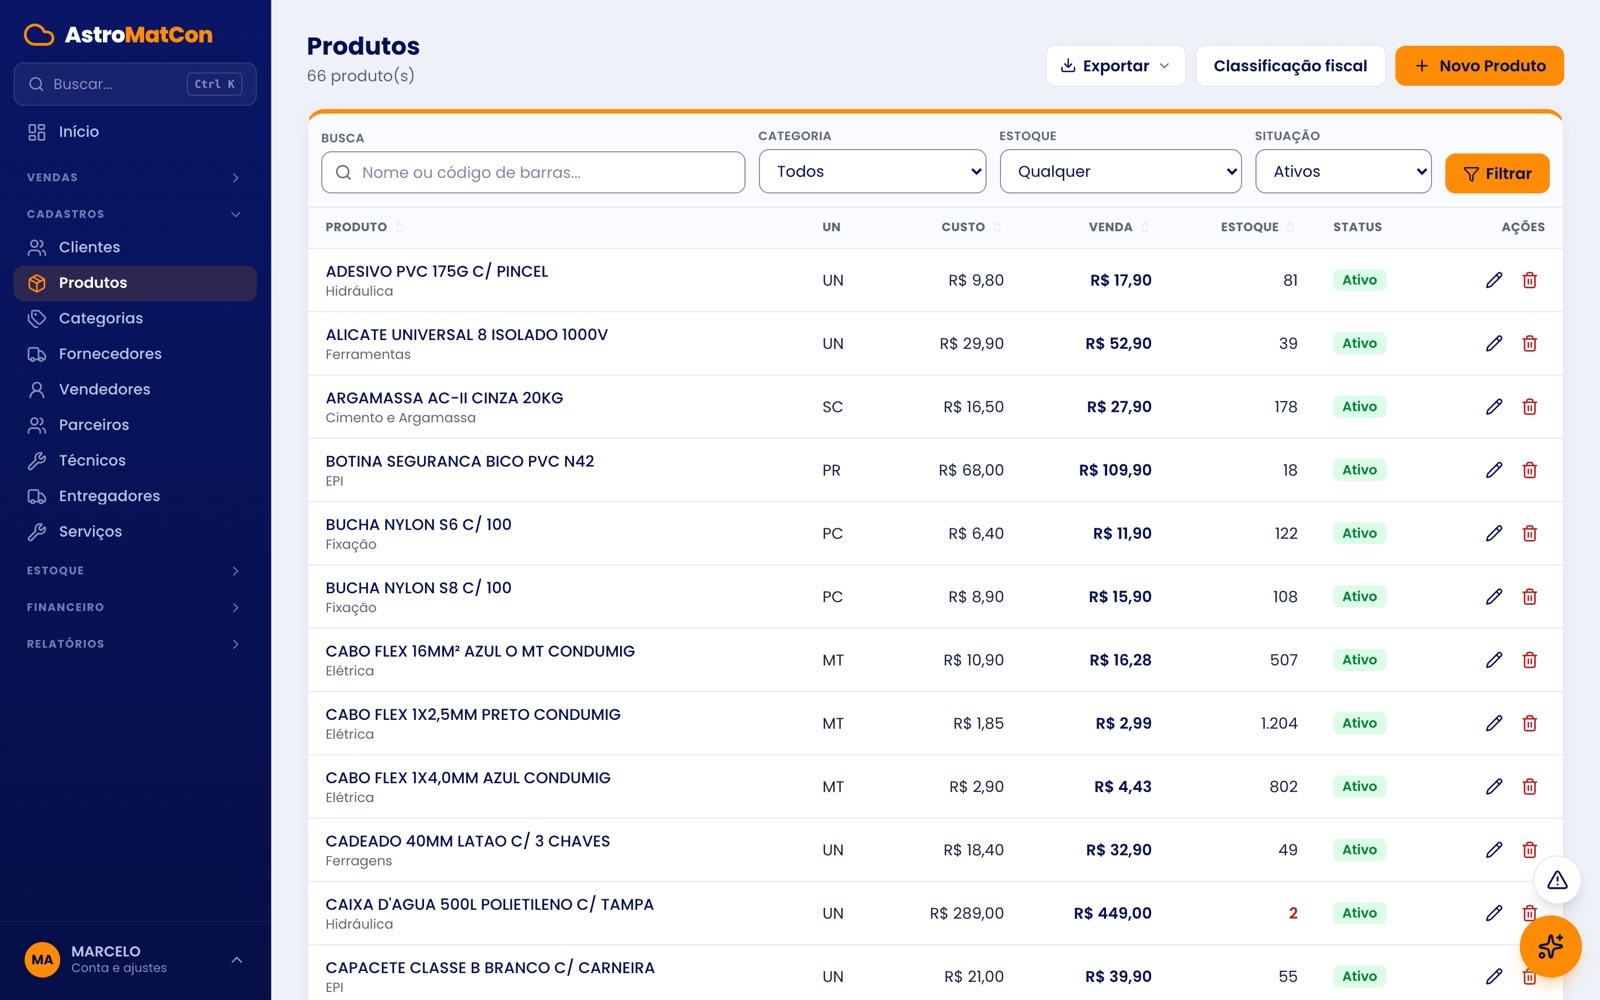Image resolution: width=1600 pixels, height=1000 pixels.
Task: Expand the Vendas sidebar section
Action: 135,177
